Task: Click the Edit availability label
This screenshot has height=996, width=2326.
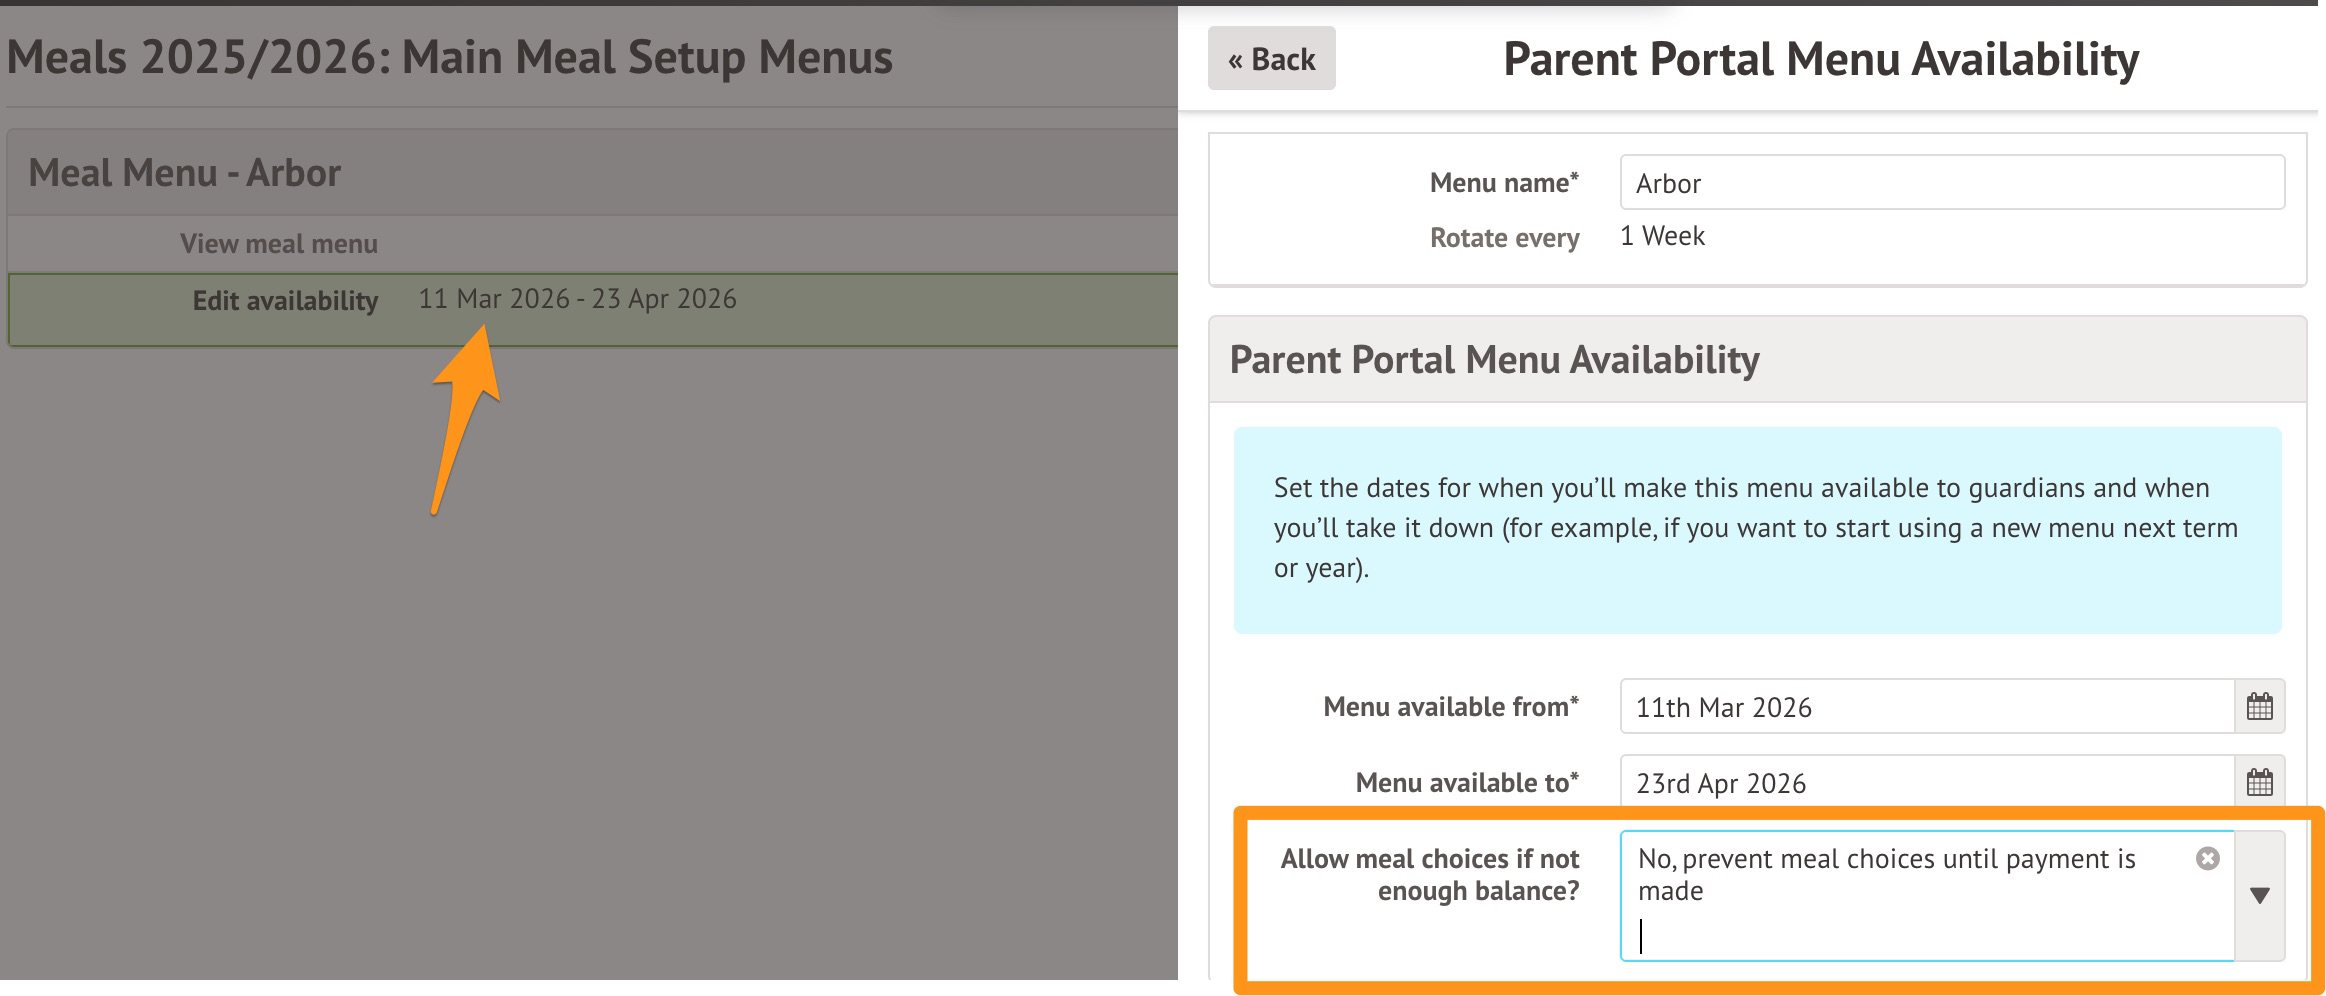Action: tap(285, 301)
